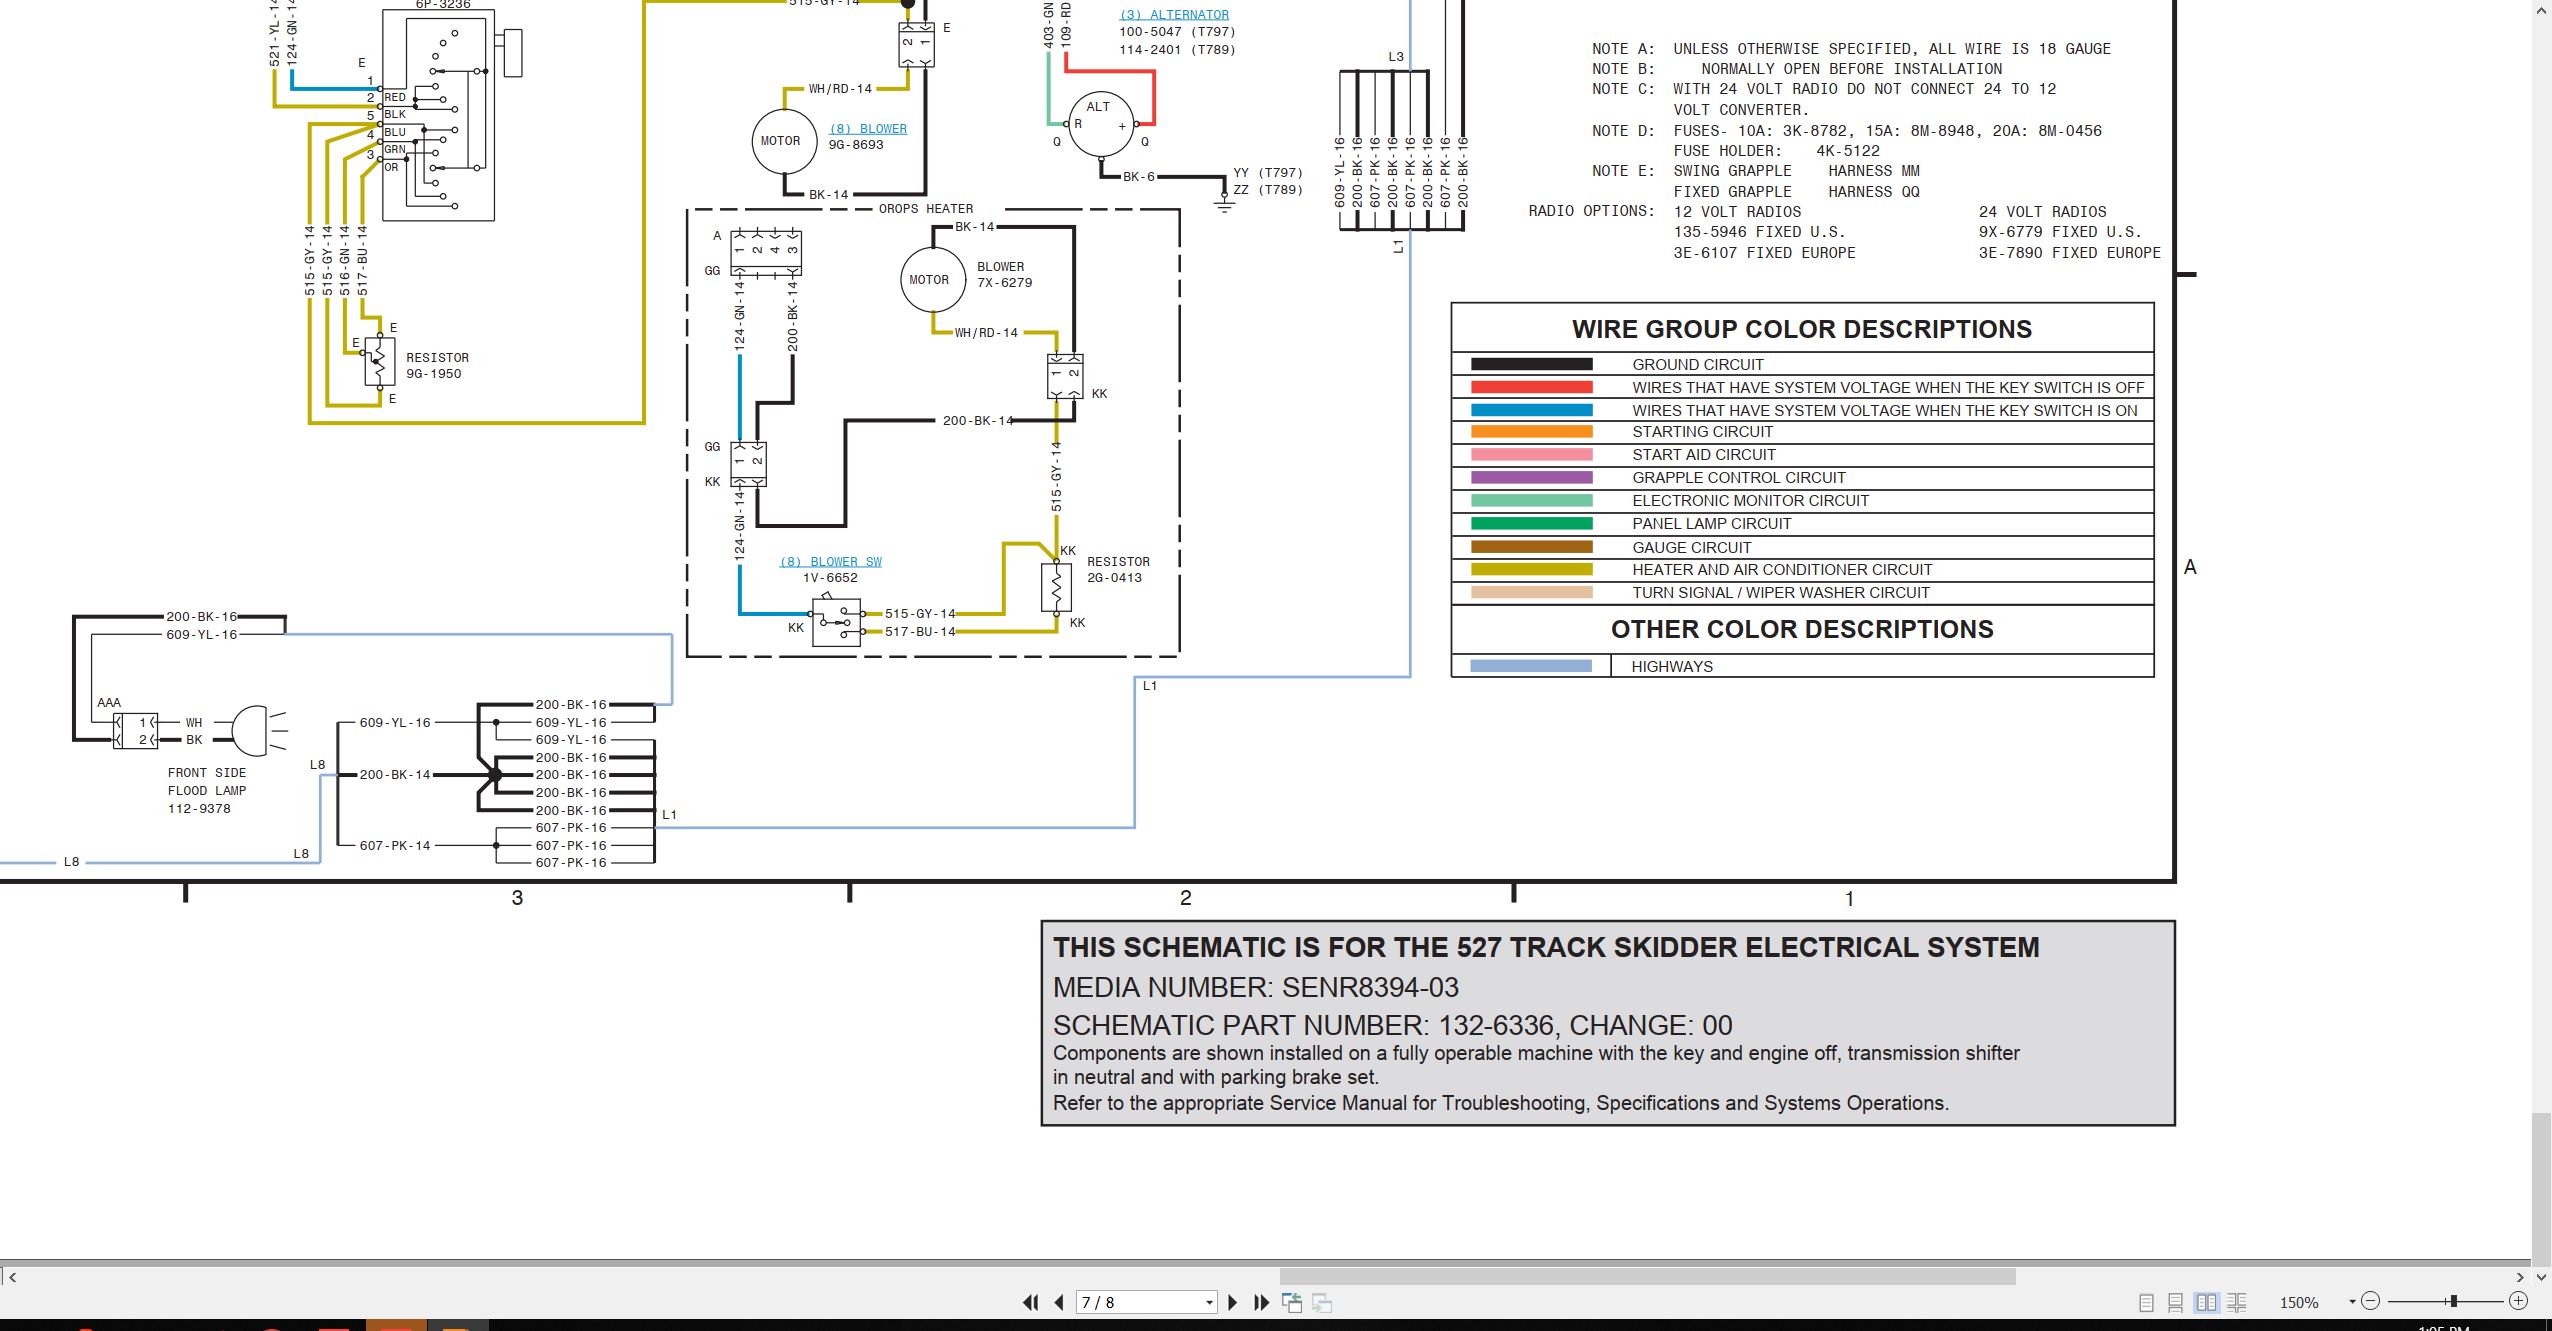Go to the next page

pos(1232,1302)
